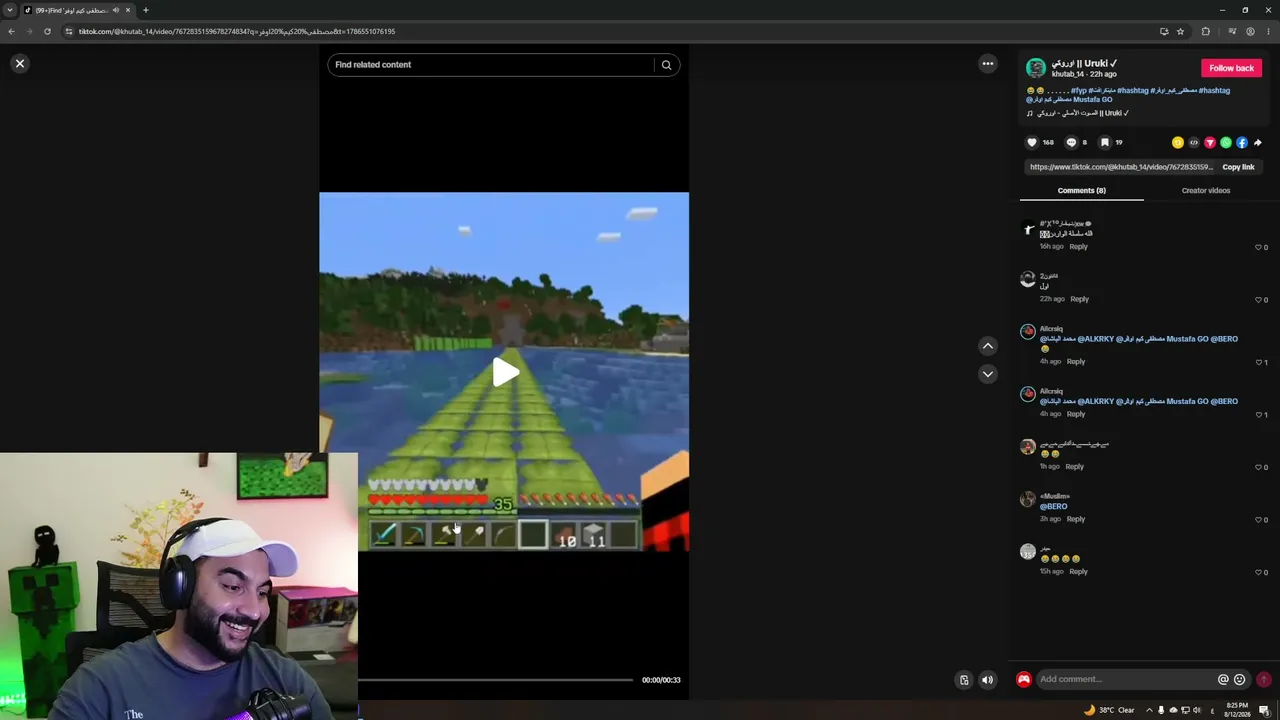Select the Comments (8) tab

click(1082, 190)
